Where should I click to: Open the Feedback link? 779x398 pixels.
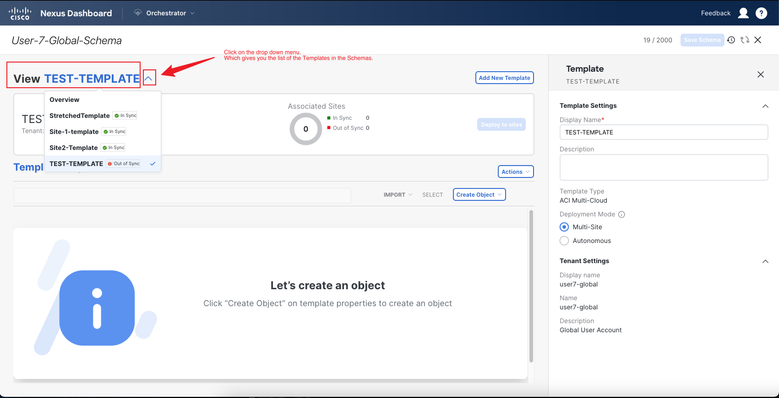coord(715,13)
